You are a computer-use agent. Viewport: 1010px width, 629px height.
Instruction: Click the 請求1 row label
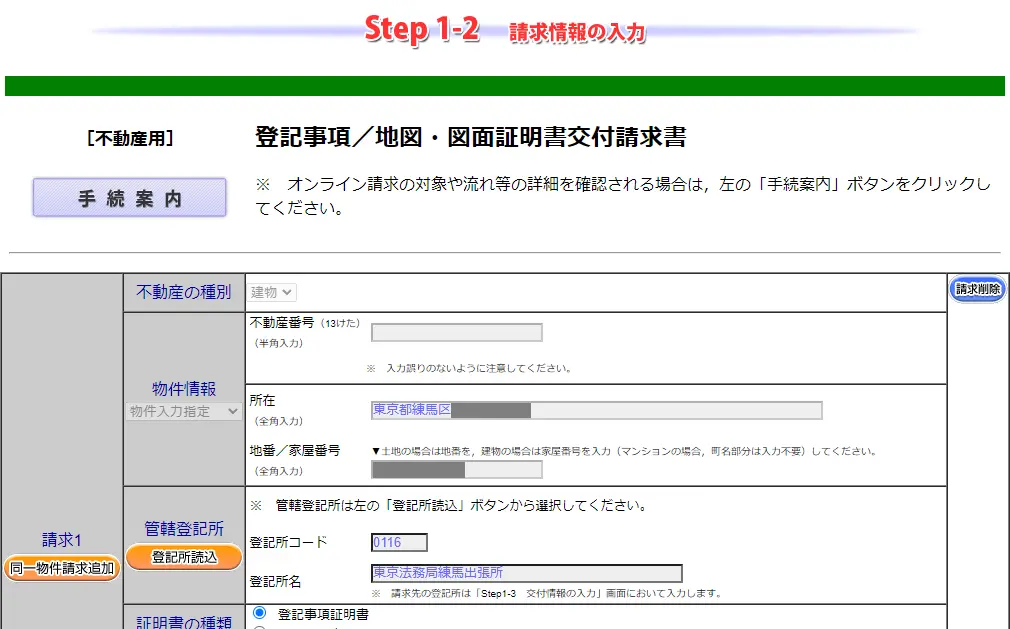(63, 540)
